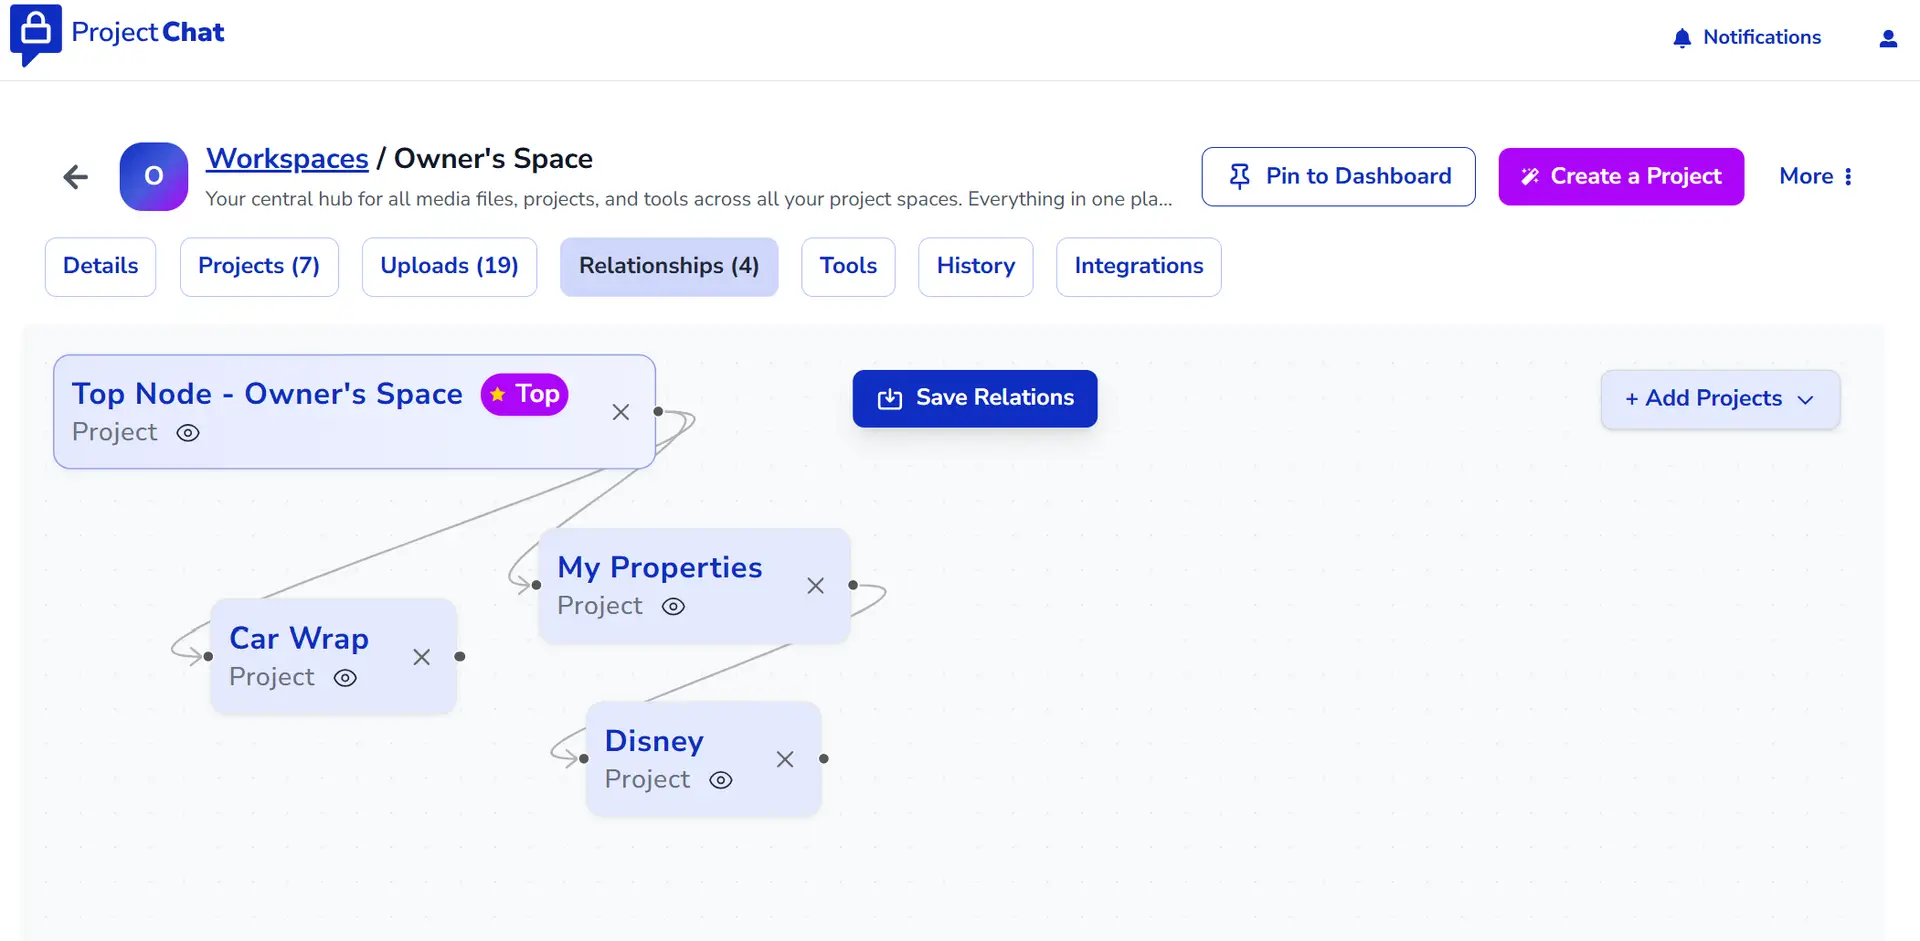
Task: Follow the Workspaces breadcrumb link
Action: click(287, 159)
